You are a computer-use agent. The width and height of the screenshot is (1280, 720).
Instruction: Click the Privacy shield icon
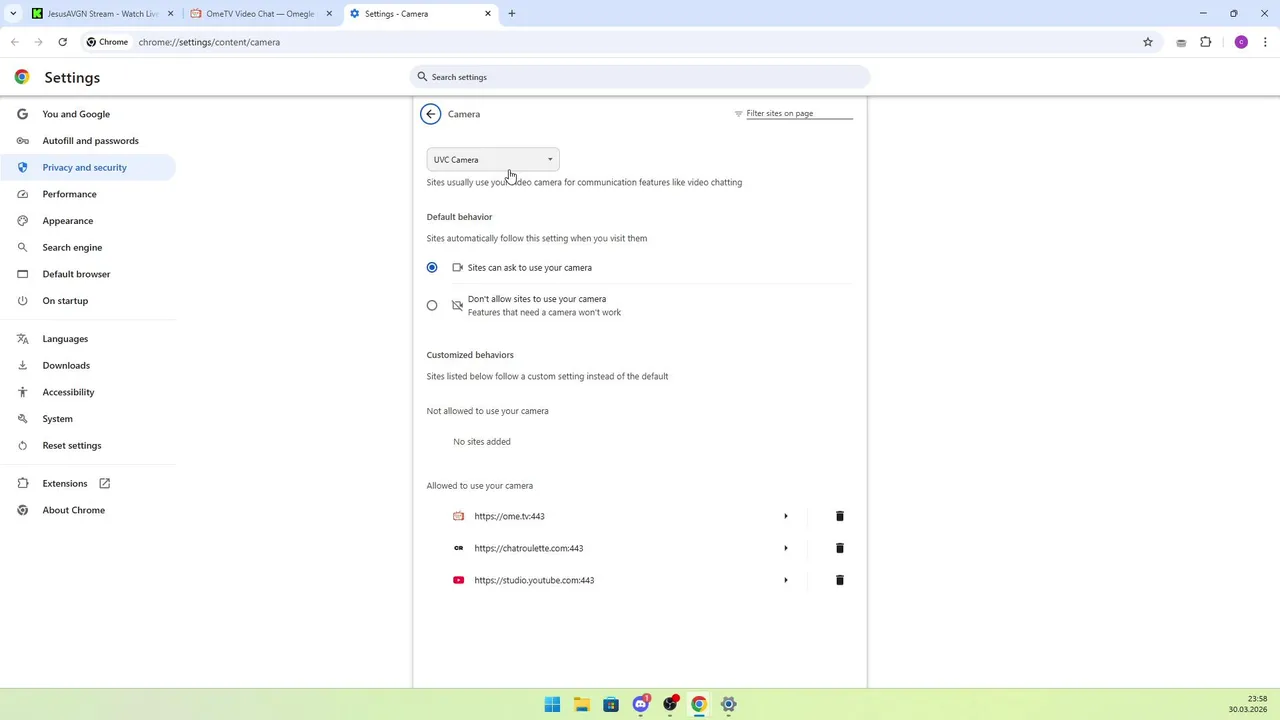(x=22, y=167)
